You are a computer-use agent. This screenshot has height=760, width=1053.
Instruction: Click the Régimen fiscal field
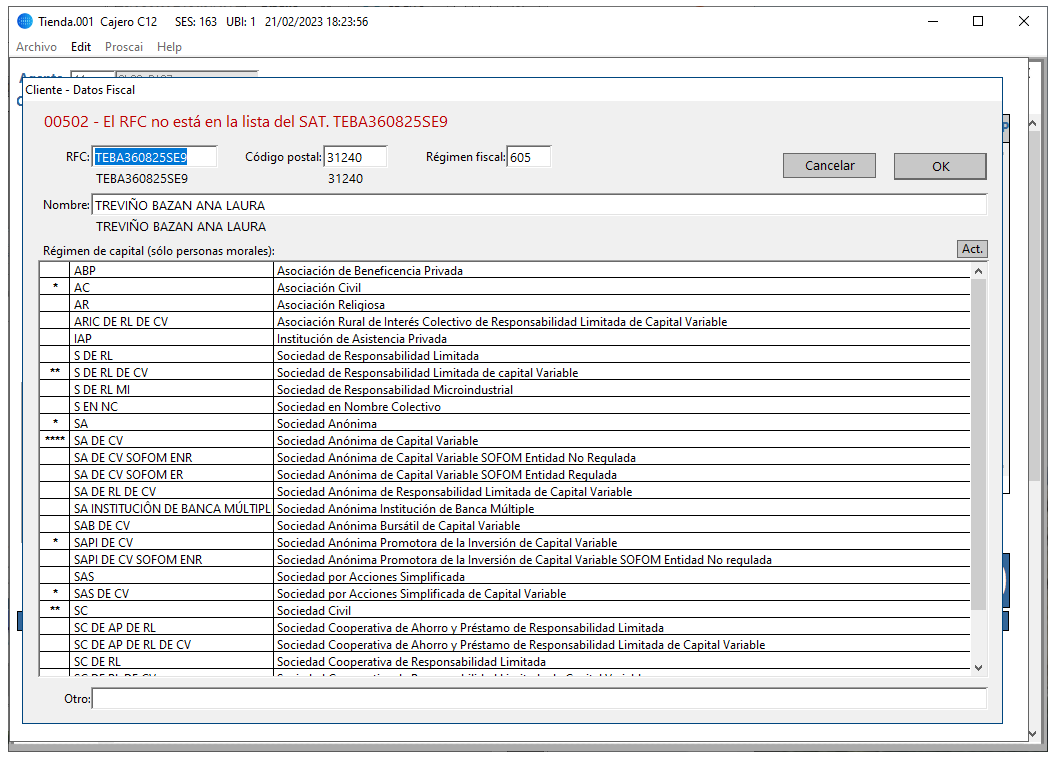[529, 157]
